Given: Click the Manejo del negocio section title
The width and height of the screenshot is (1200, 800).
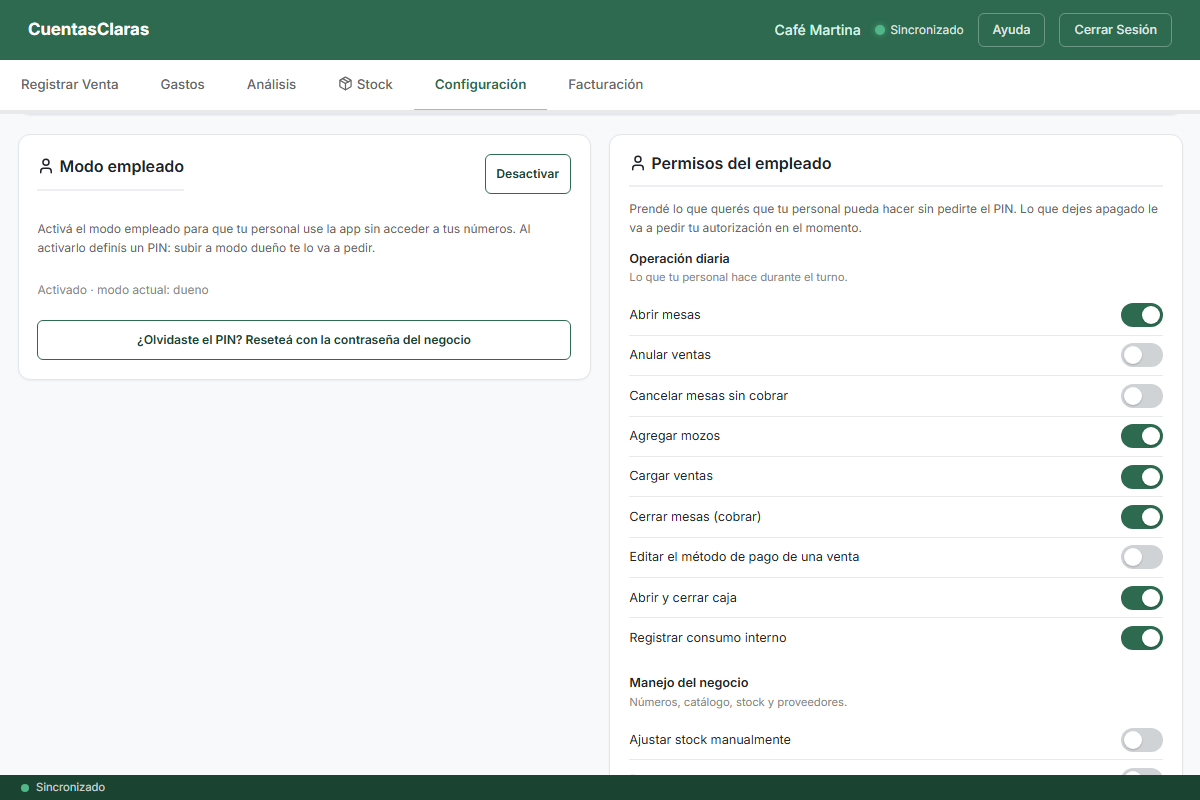Looking at the screenshot, I should pos(689,683).
